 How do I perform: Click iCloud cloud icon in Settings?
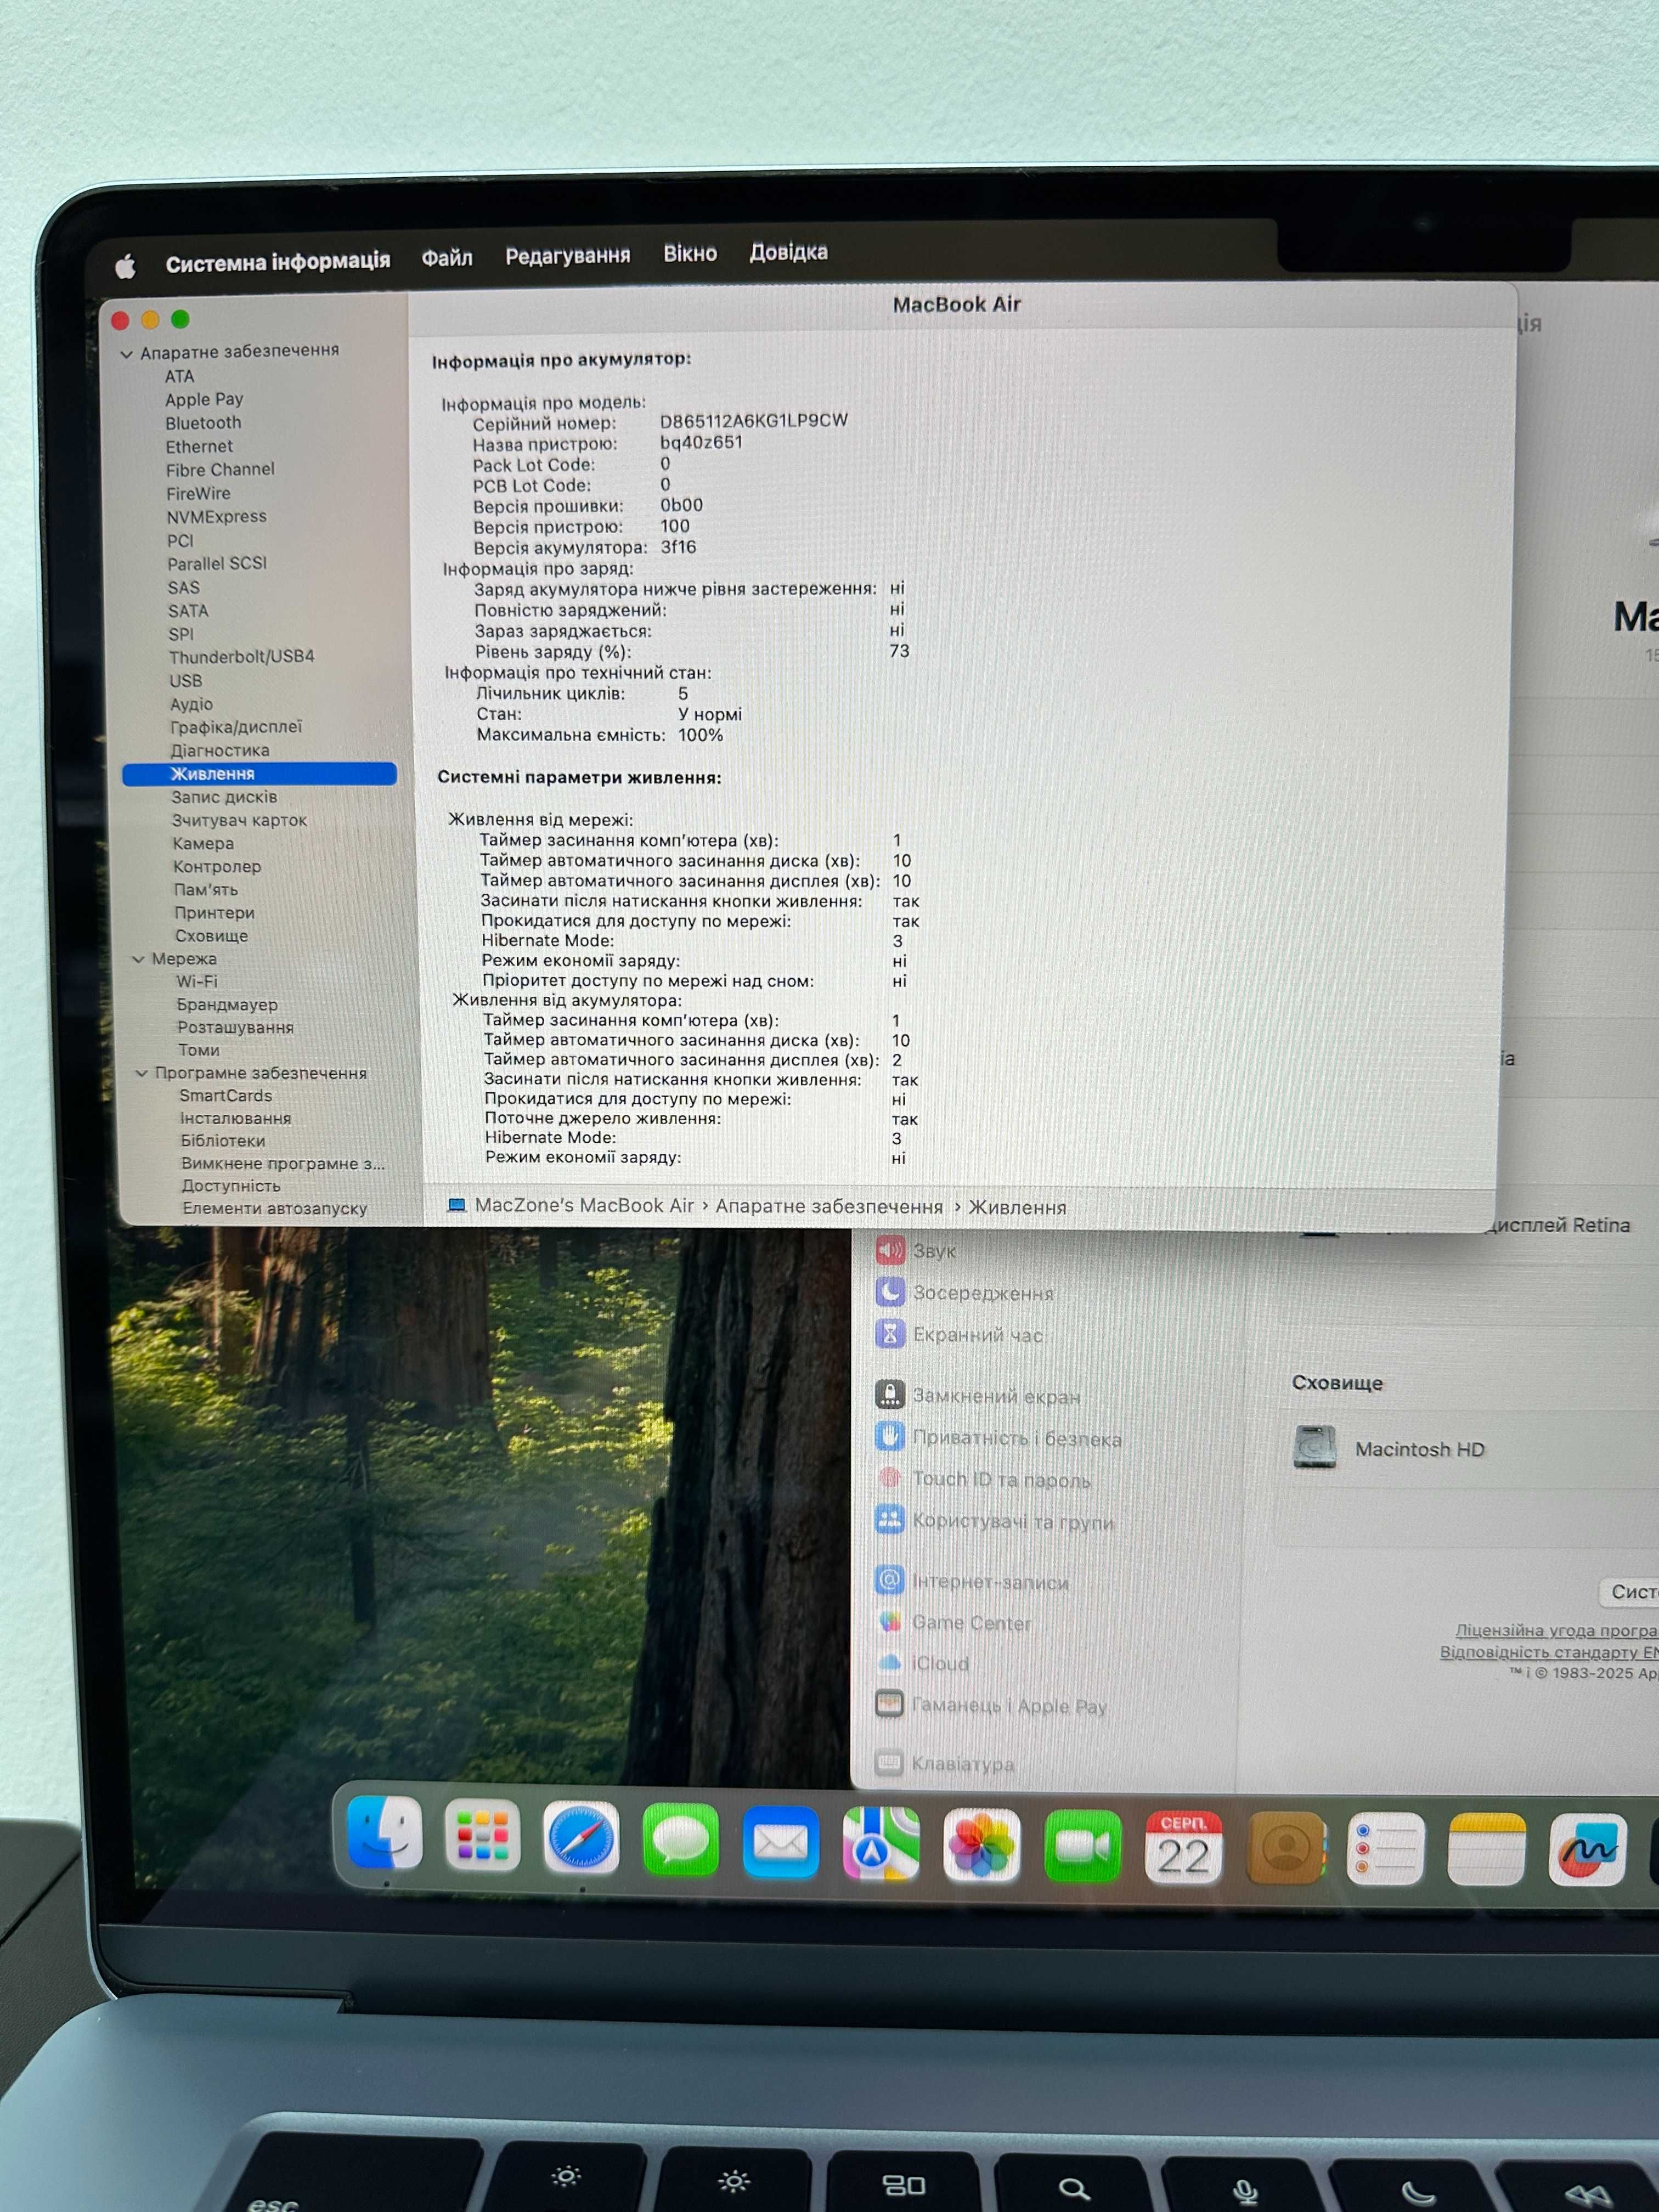tap(889, 1662)
